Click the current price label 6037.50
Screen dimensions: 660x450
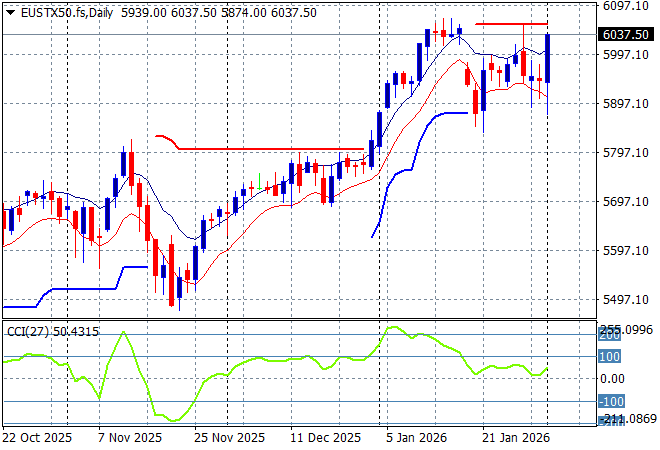tap(626, 35)
